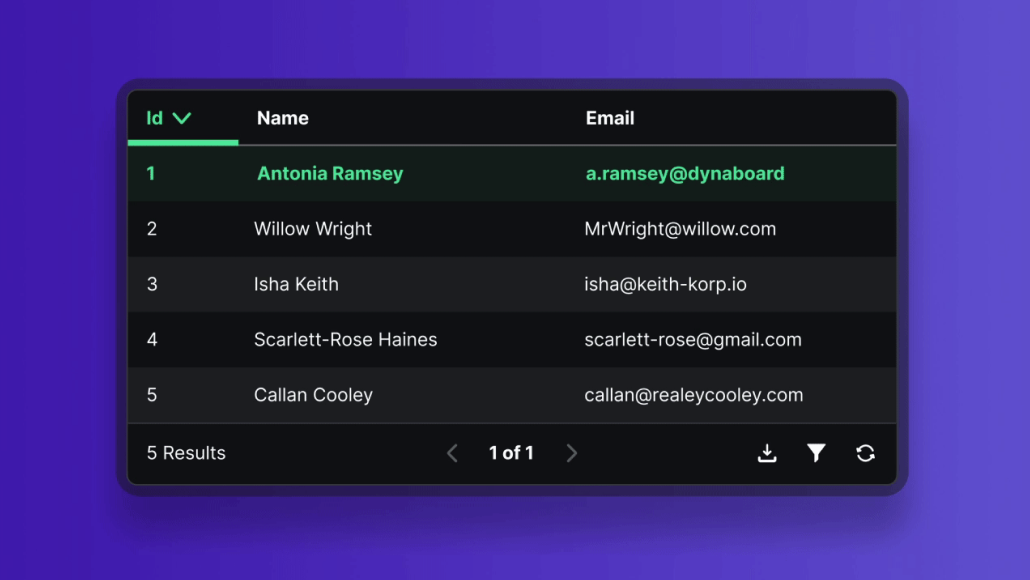Screen dimensions: 1030x580
Task: Toggle sort arrow on Id column
Action: (x=182, y=118)
